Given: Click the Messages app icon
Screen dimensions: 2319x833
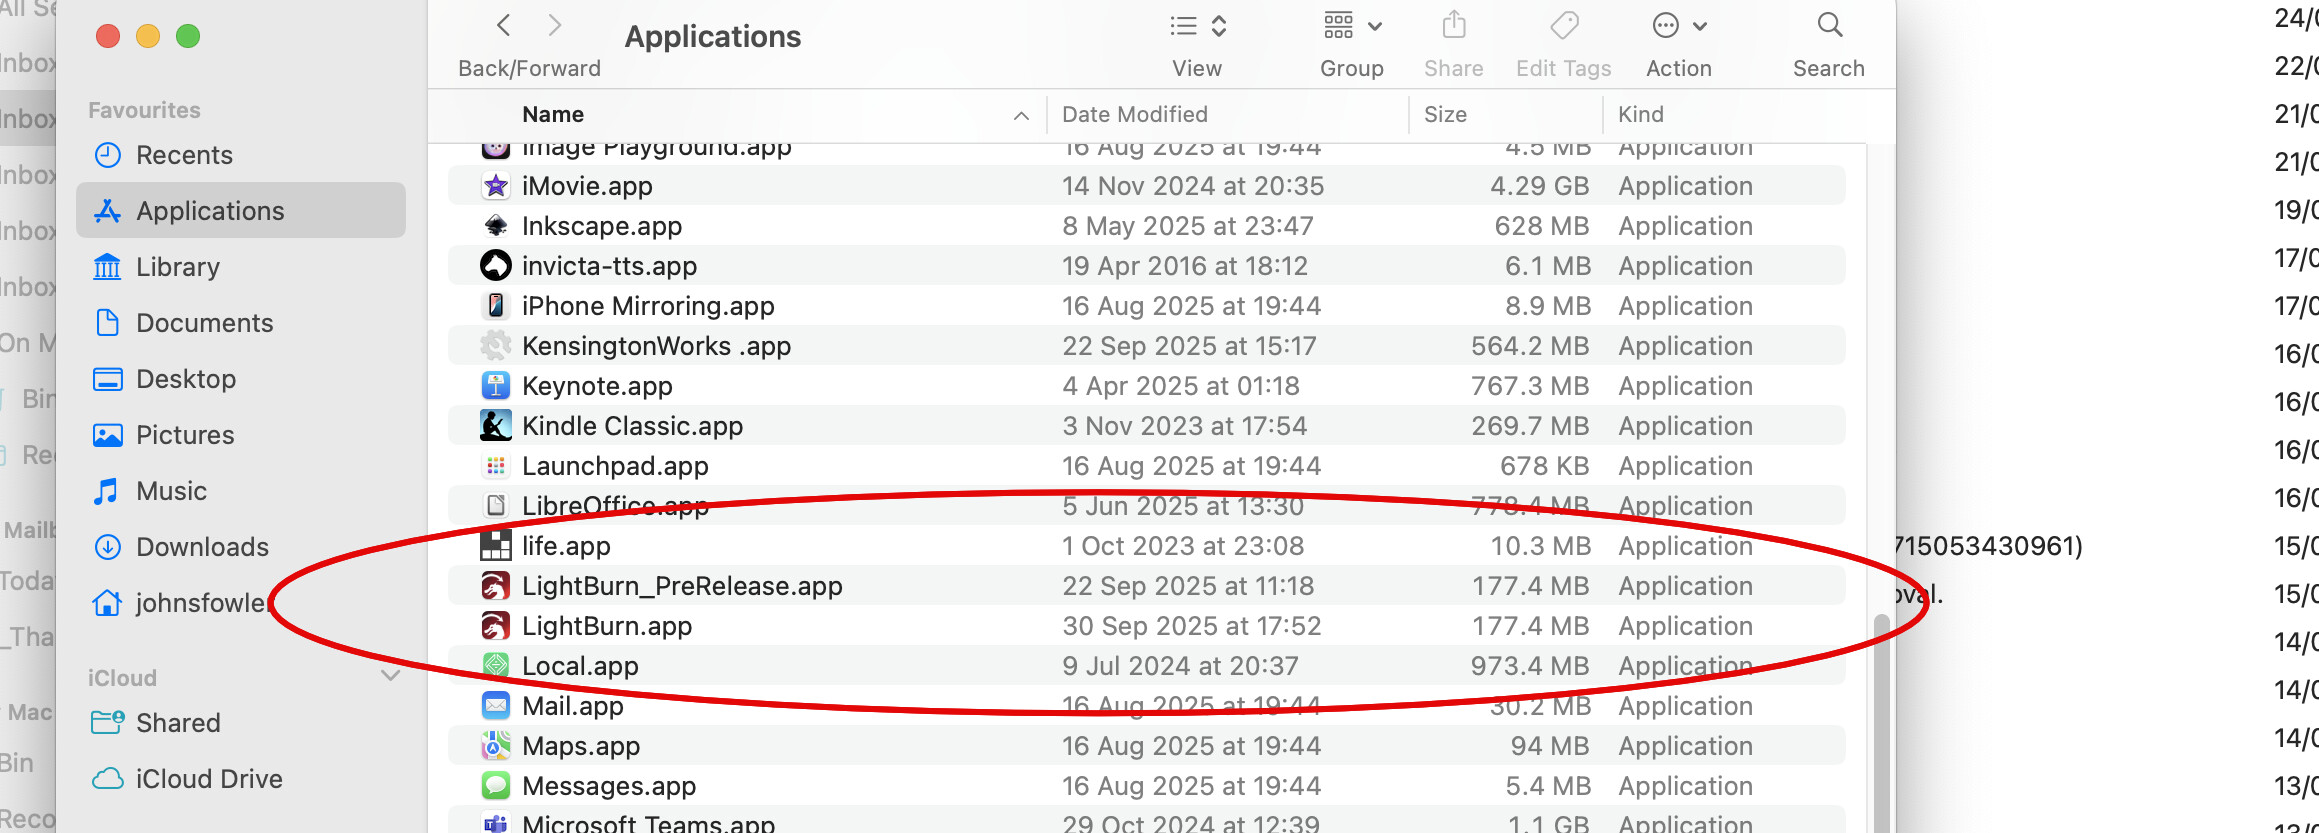Looking at the screenshot, I should click(x=495, y=786).
